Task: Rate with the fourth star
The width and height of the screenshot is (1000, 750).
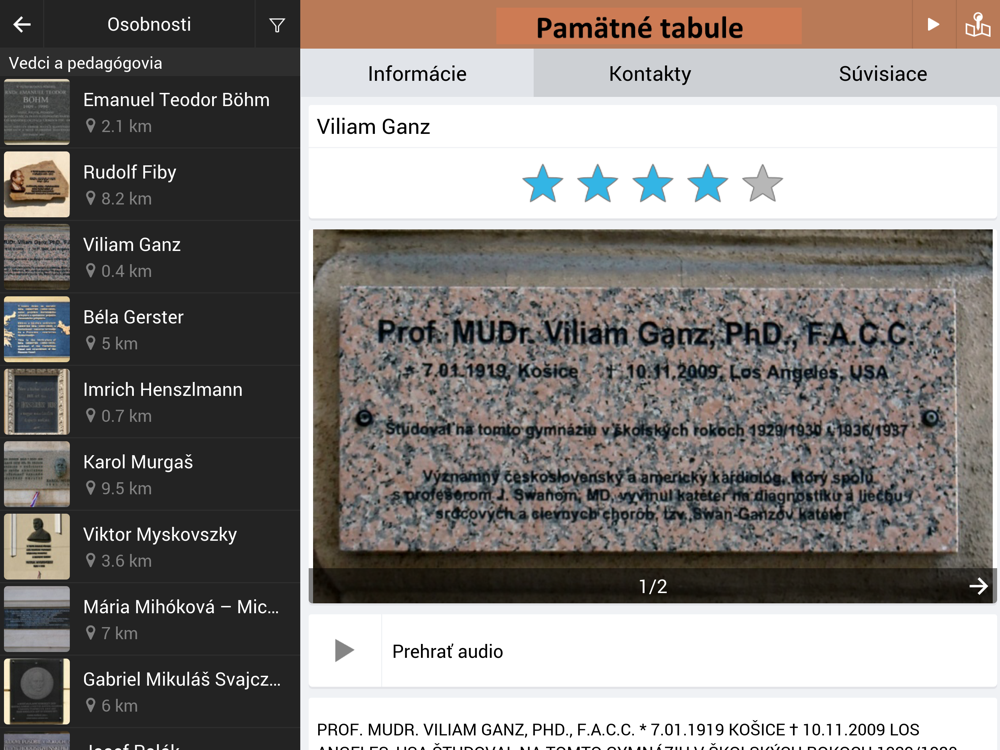Action: 708,184
